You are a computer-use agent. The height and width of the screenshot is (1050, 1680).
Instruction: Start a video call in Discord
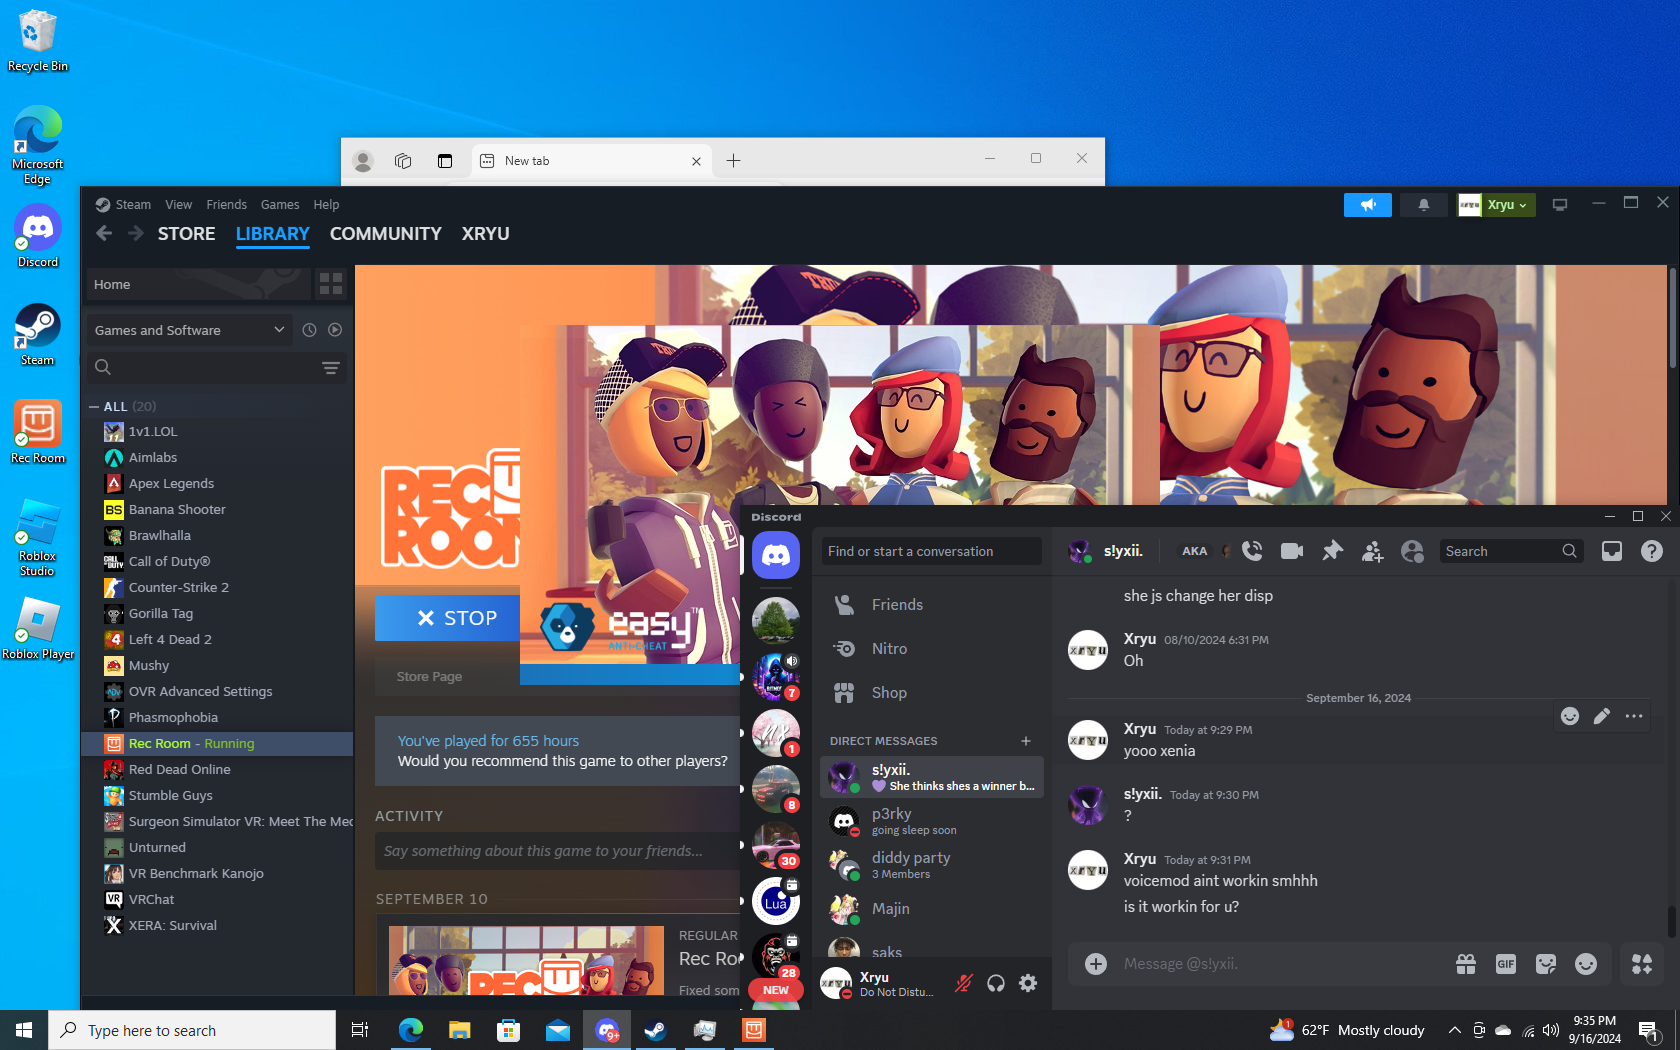click(x=1292, y=551)
